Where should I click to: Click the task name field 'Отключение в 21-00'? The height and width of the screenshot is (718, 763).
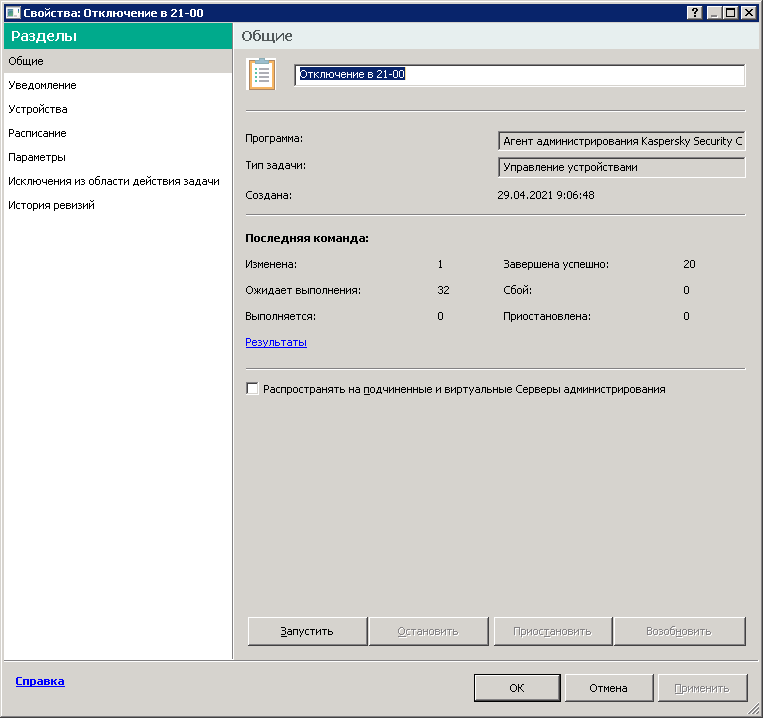[x=520, y=75]
